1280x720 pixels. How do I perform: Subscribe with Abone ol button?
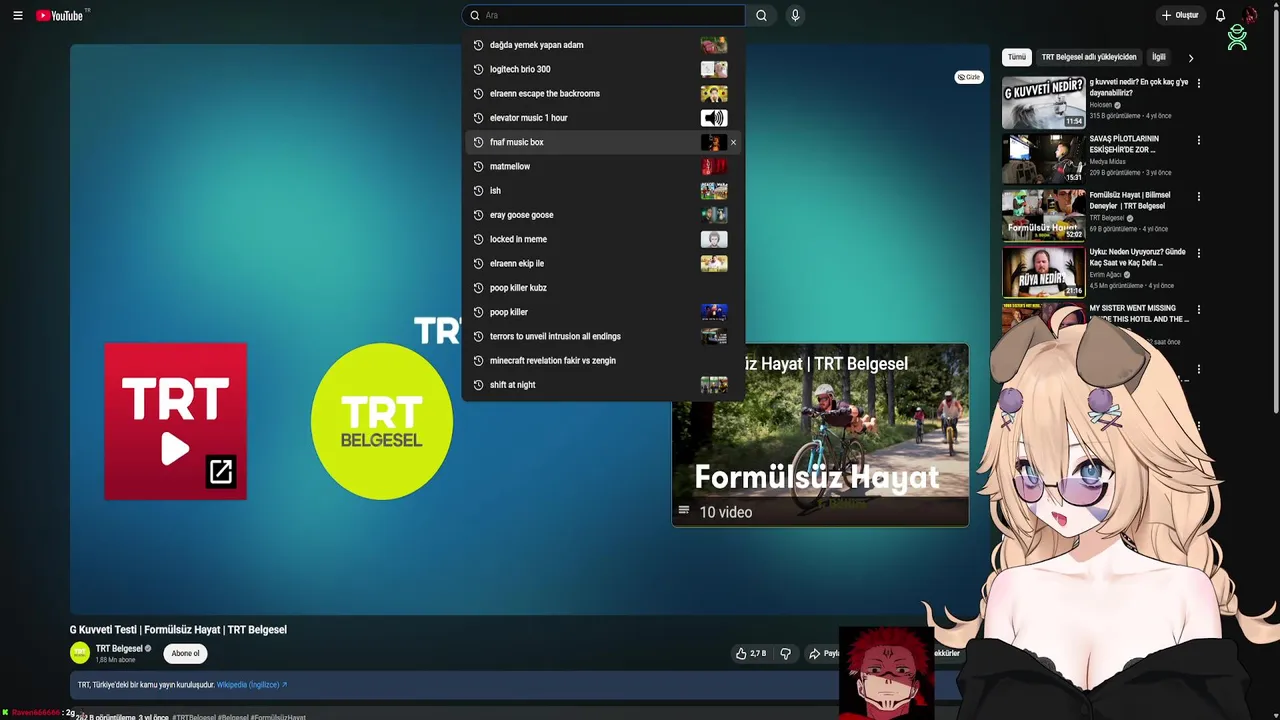tap(185, 653)
